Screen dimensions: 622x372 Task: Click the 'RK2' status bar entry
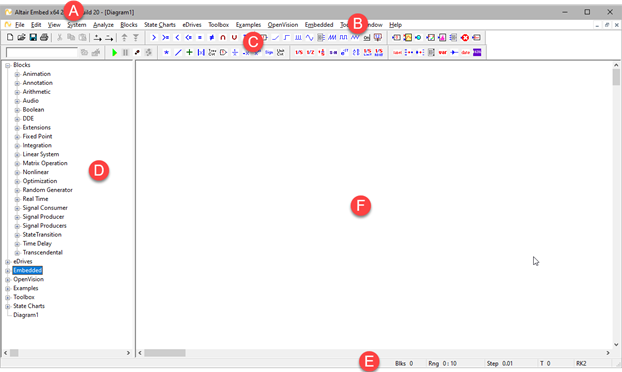coord(581,363)
